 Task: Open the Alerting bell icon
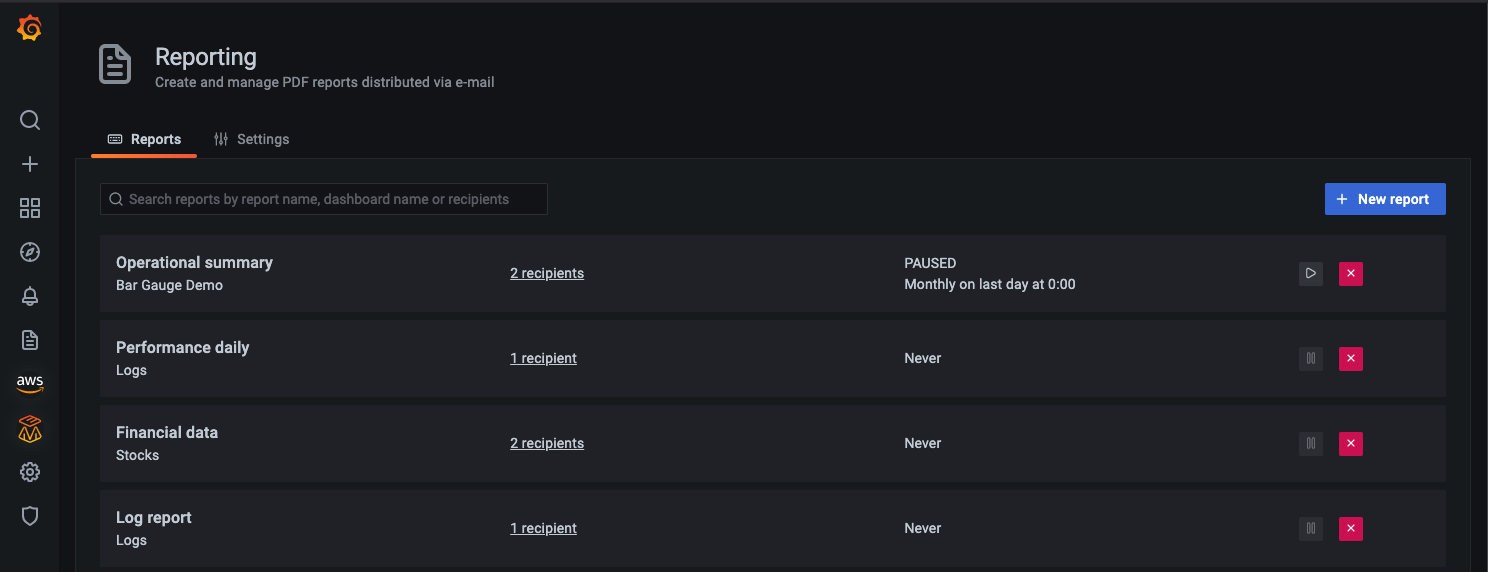point(30,296)
